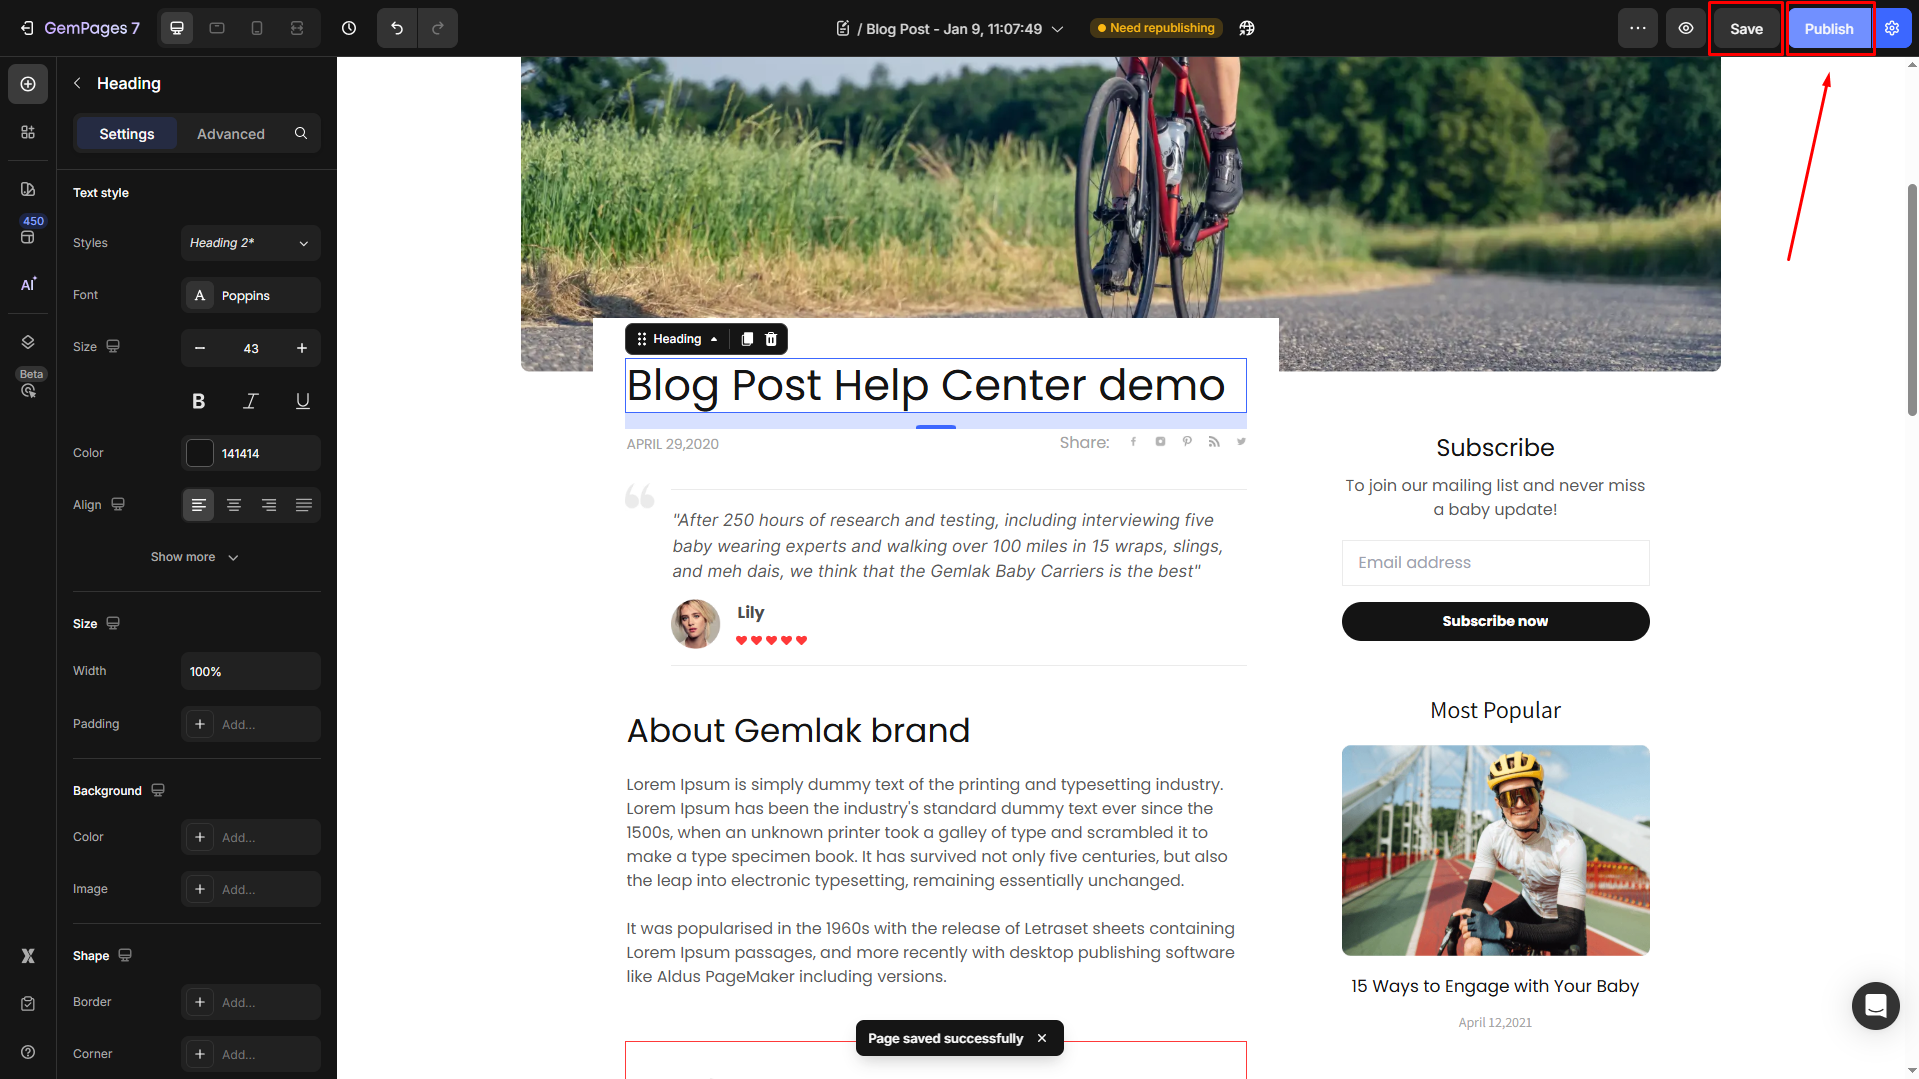
Task: Expand Show more text options
Action: [x=195, y=557]
